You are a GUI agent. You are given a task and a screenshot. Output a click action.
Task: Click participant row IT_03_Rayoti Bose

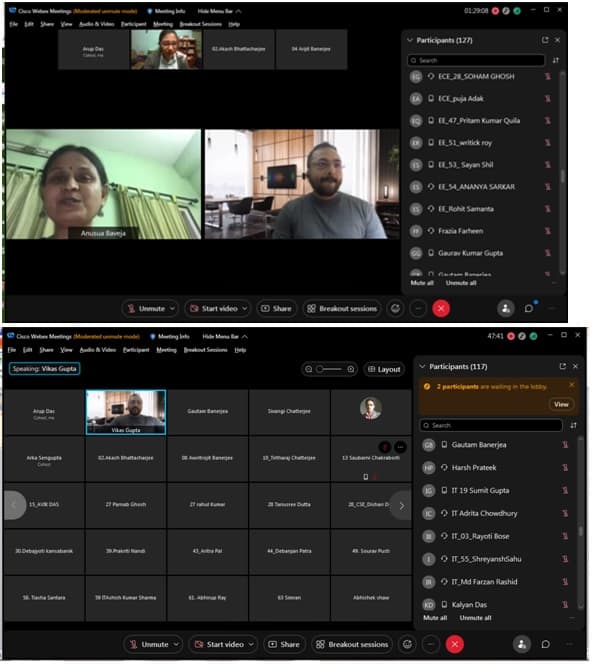click(496, 536)
